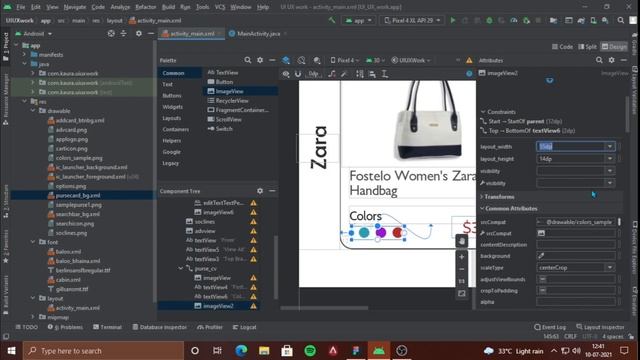Select the Design surface layers icon
Viewport: 640px width, 360px height.
point(286,60)
